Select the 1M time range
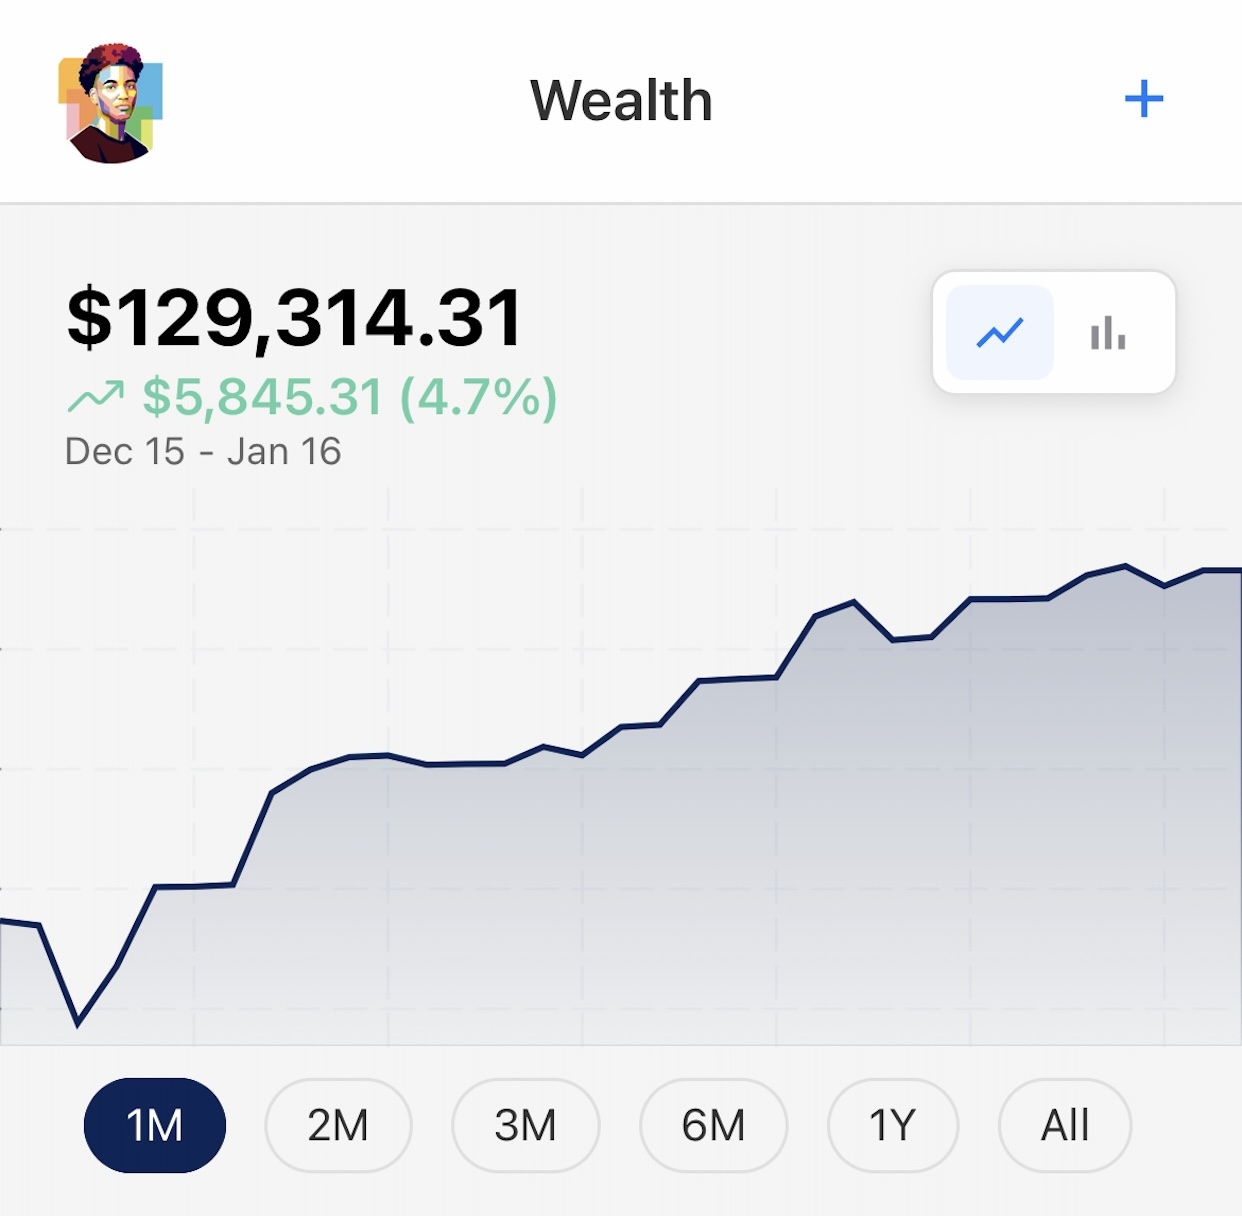This screenshot has height=1216, width=1242. (154, 1125)
